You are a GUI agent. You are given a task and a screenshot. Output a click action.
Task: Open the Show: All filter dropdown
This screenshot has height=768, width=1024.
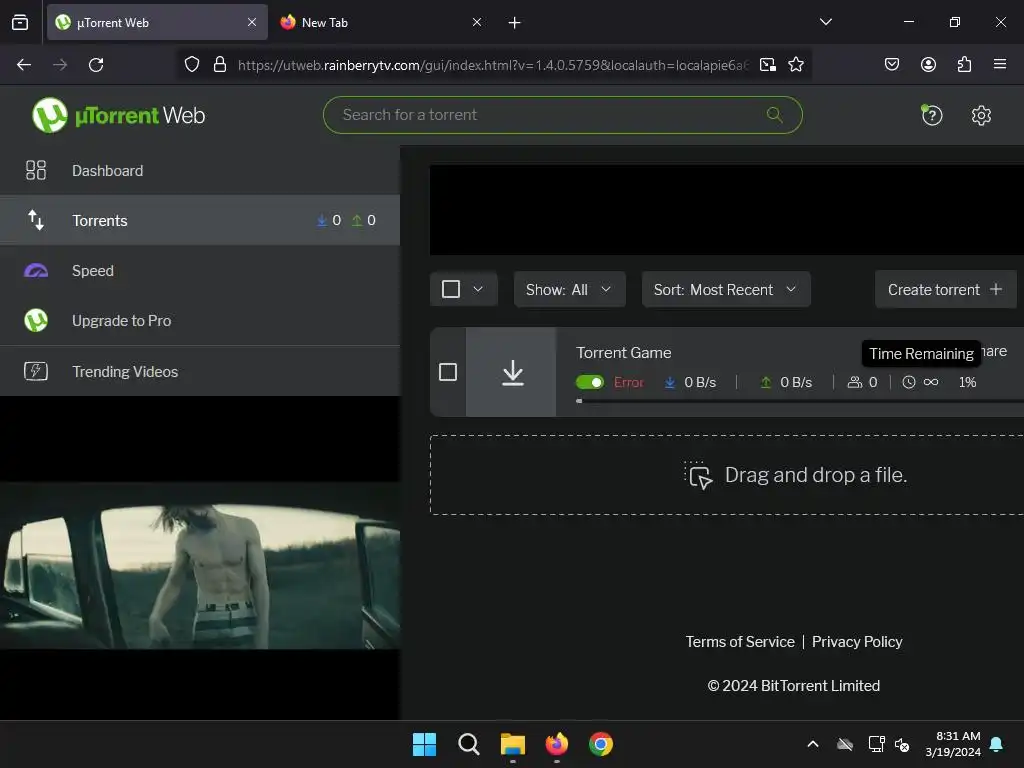point(569,289)
